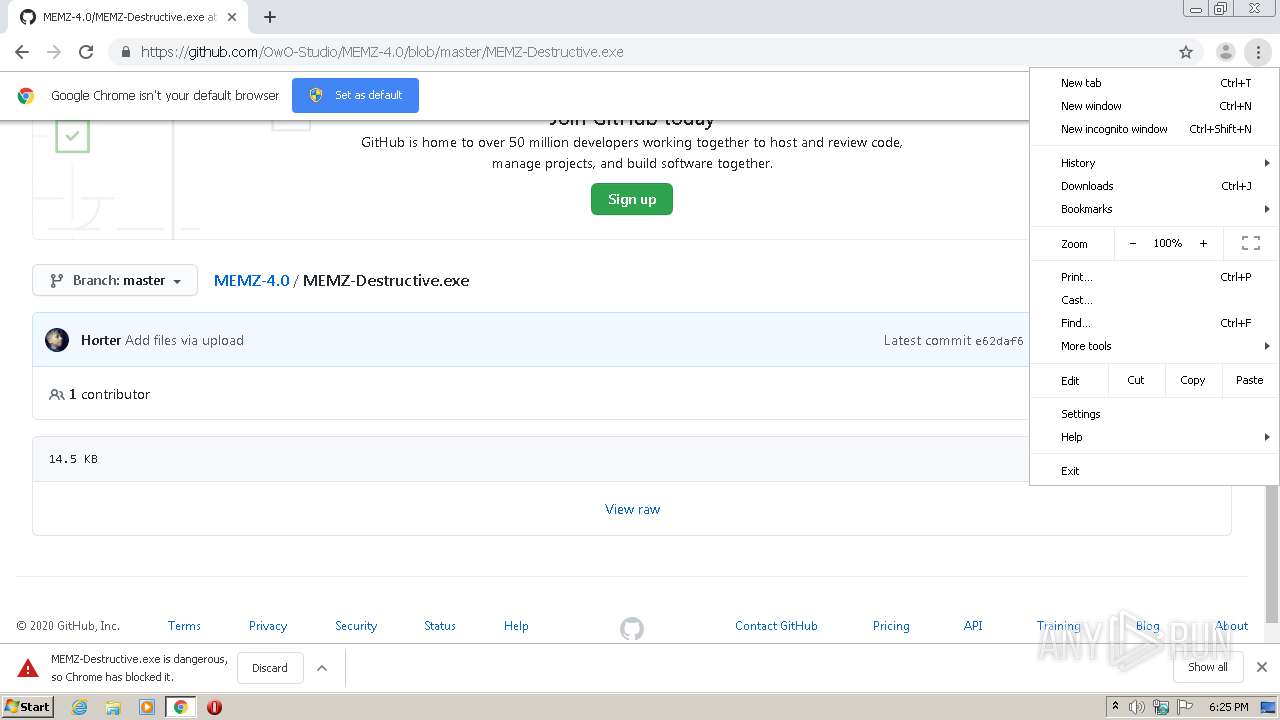
Task: Open commit e62daf6 link
Action: click(999, 341)
